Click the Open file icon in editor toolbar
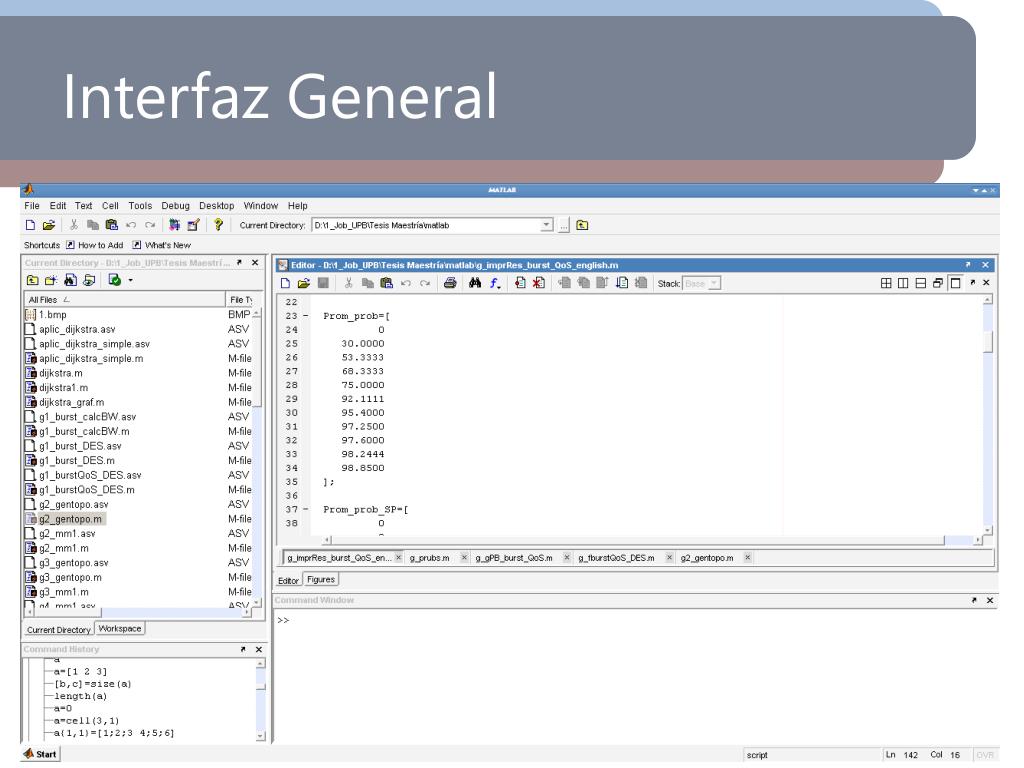Viewport: 1024px width, 768px height. pos(304,283)
